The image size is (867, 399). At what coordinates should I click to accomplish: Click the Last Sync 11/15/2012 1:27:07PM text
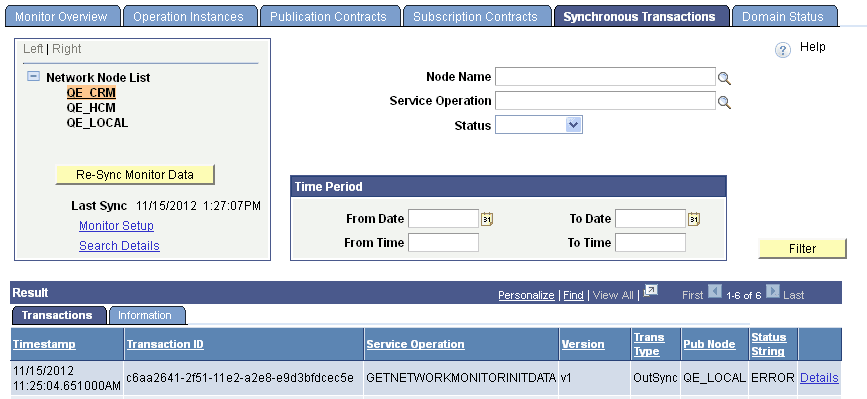click(x=166, y=206)
